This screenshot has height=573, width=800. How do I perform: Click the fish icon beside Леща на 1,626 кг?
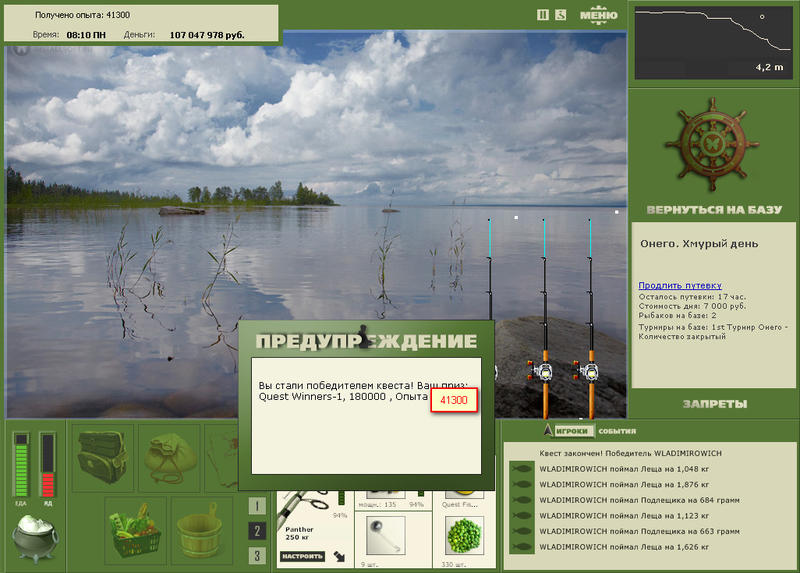(522, 547)
